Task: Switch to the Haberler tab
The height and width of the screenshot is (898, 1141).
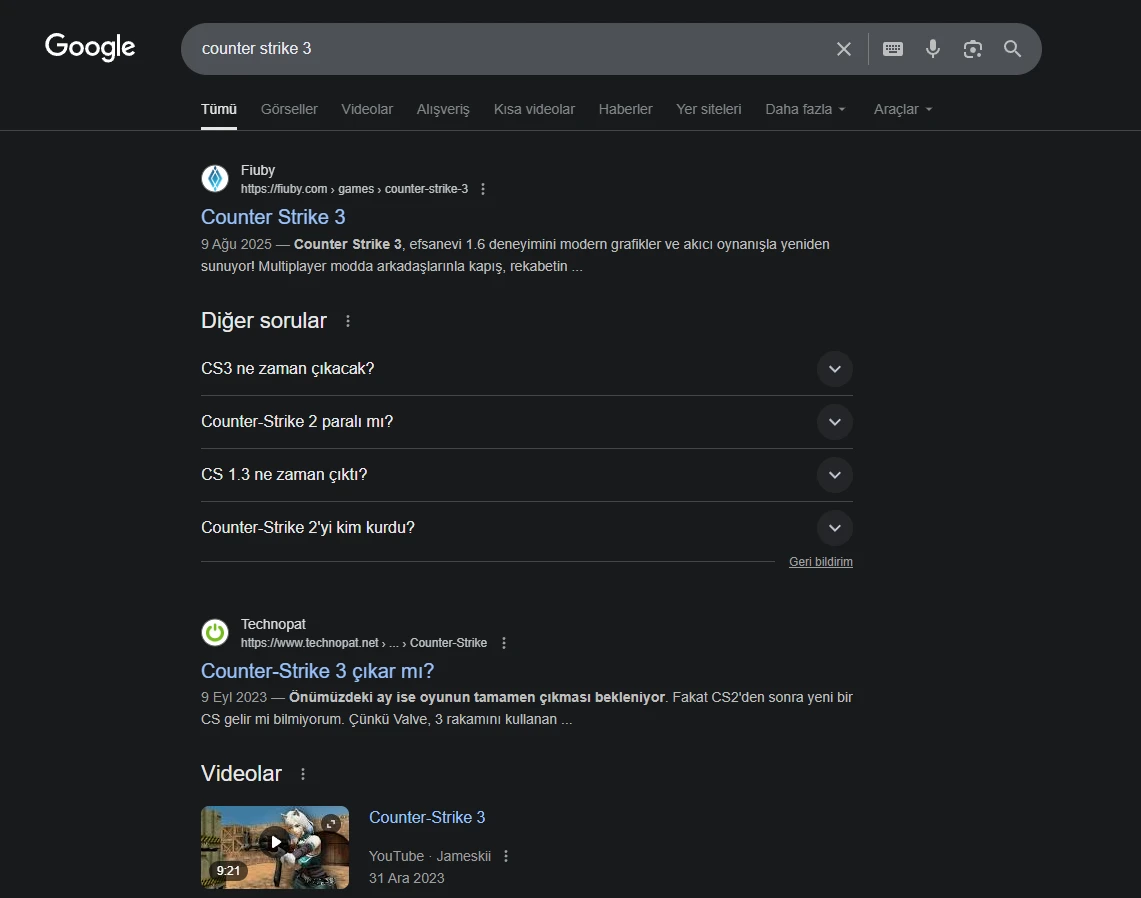Action: pyautogui.click(x=625, y=109)
